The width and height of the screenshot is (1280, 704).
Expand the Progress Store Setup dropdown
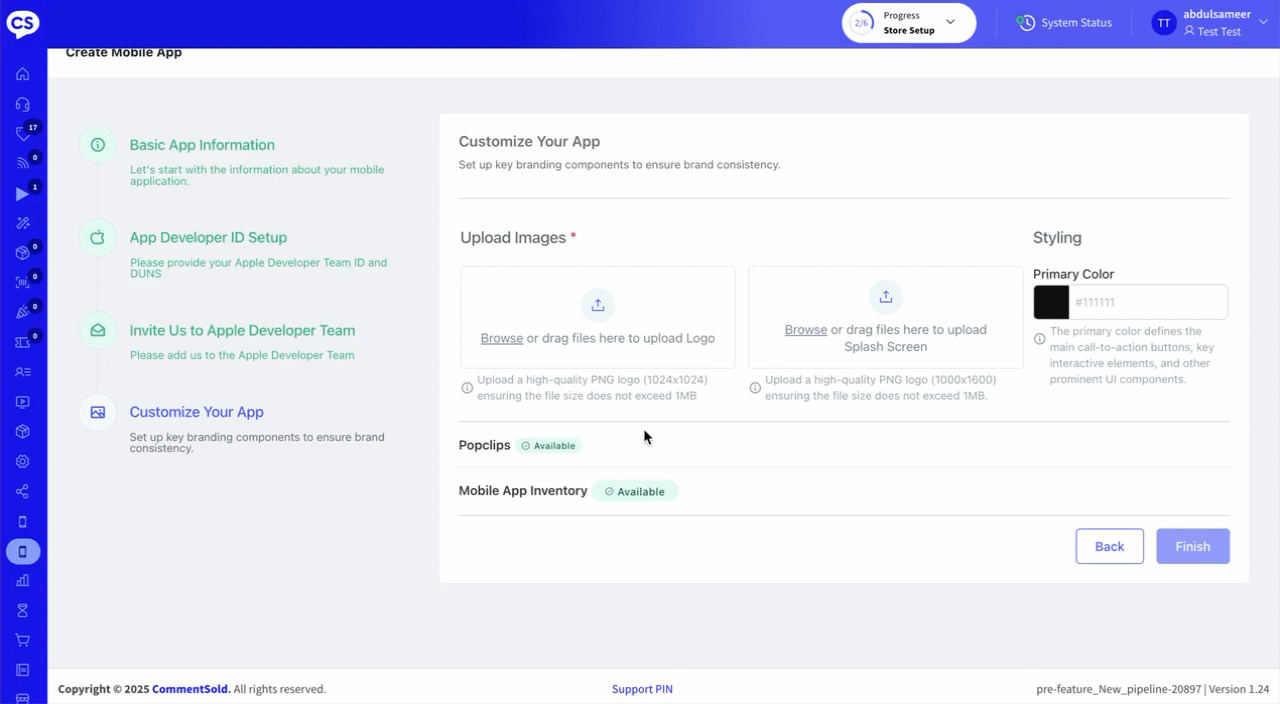click(x=949, y=22)
